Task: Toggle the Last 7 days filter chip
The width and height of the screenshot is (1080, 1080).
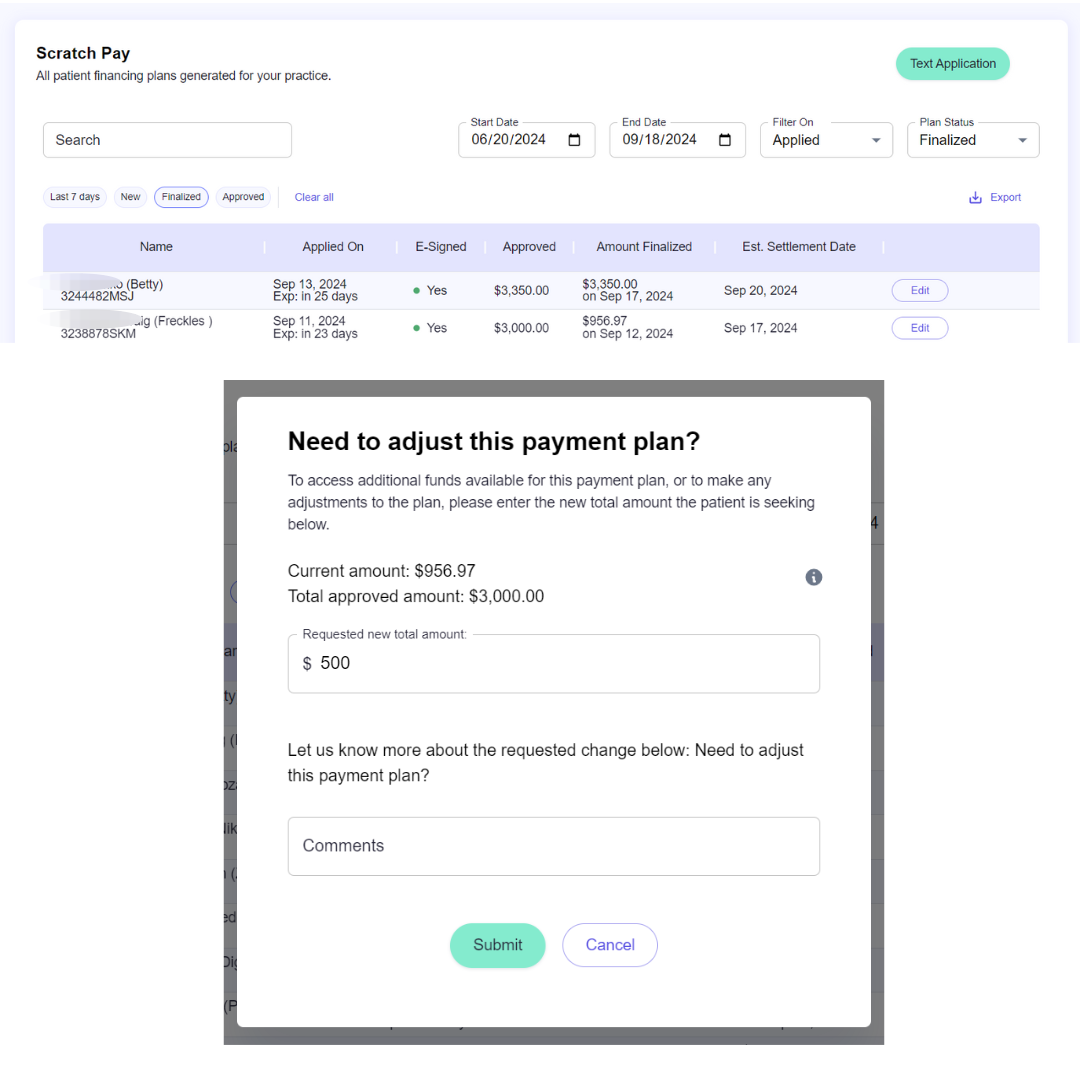Action: point(75,197)
